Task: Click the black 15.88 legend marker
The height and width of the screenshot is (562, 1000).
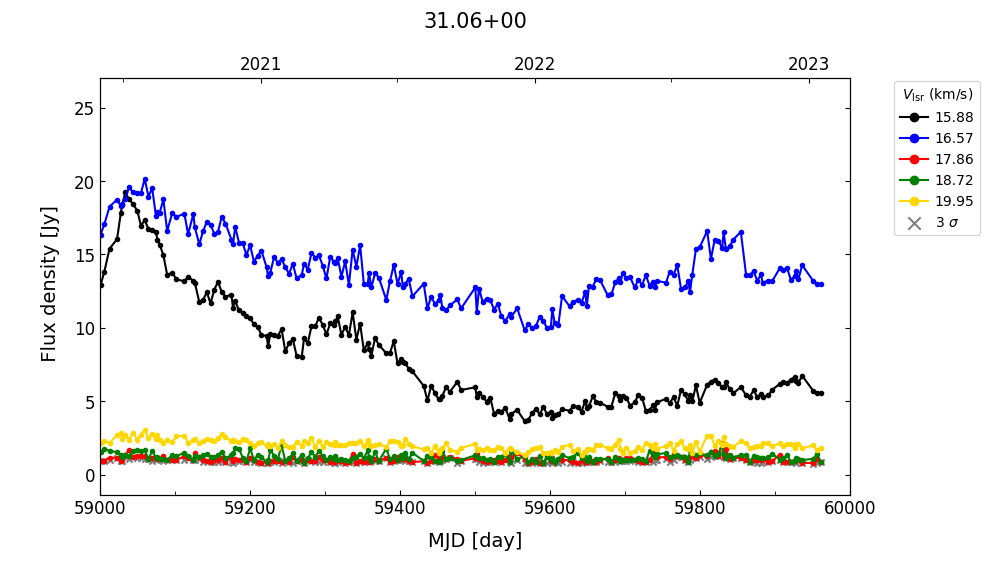Action: (914, 117)
